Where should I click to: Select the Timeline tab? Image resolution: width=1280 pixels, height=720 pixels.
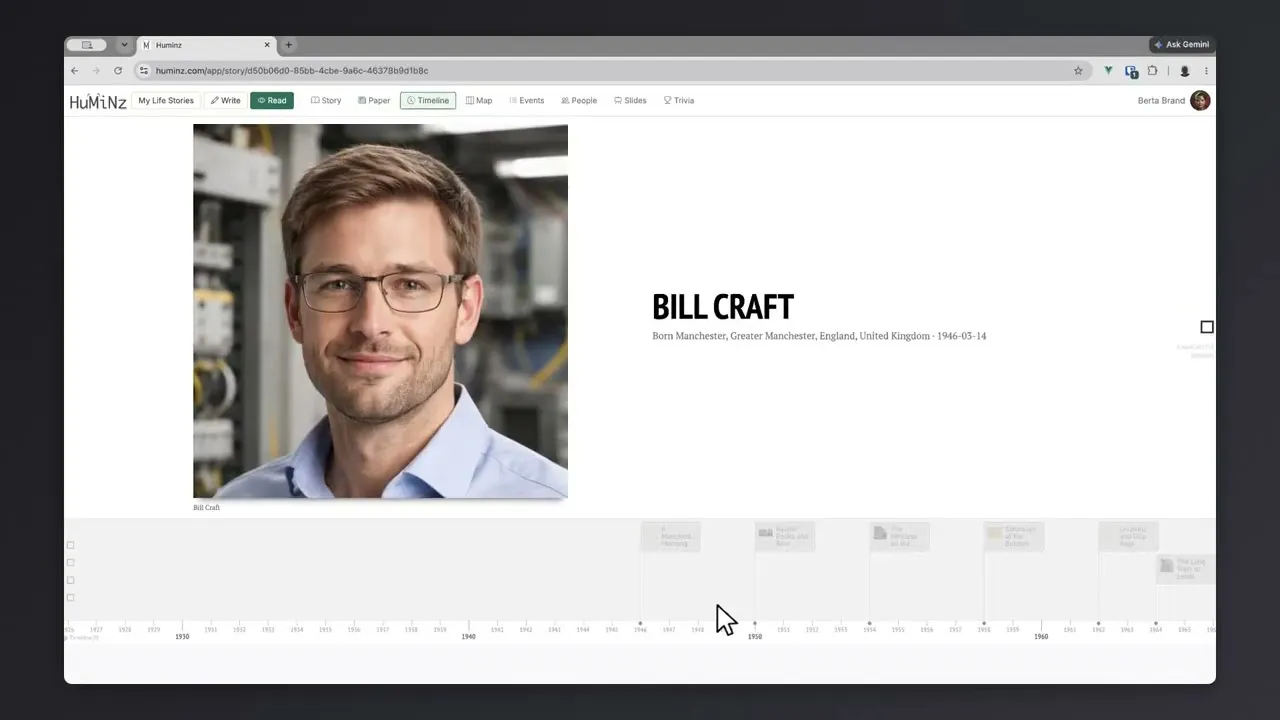(428, 100)
